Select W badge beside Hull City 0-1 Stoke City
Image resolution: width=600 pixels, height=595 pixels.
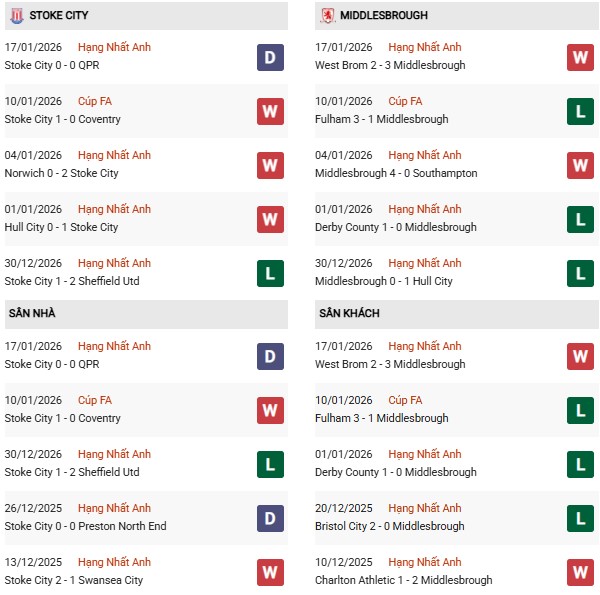[270, 219]
